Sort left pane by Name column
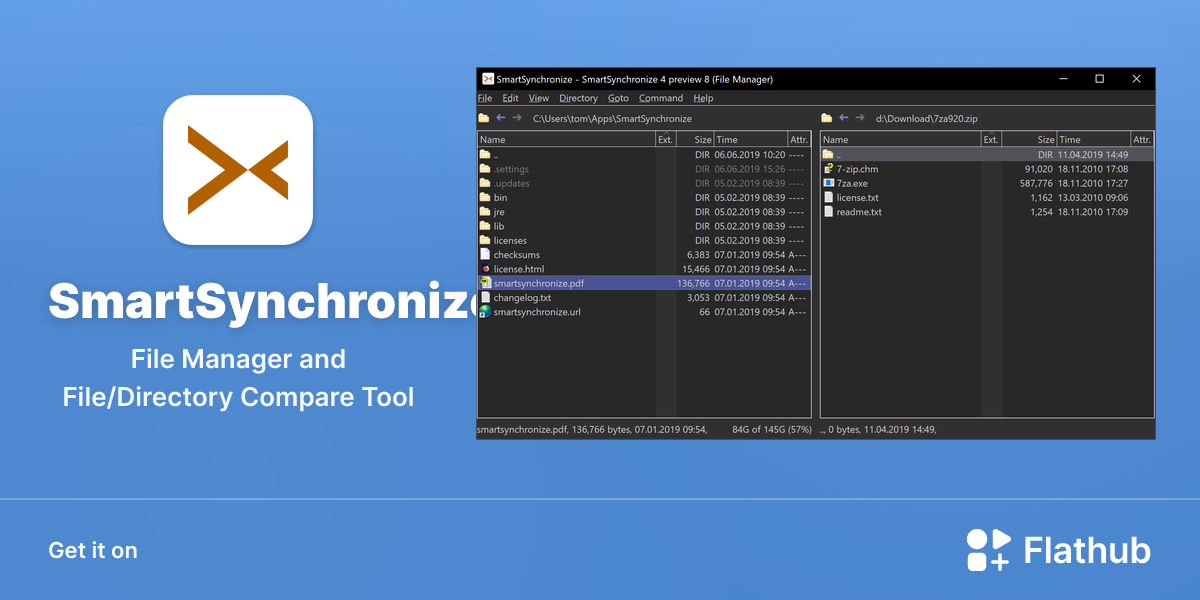This screenshot has width=1200, height=600. [x=566, y=140]
